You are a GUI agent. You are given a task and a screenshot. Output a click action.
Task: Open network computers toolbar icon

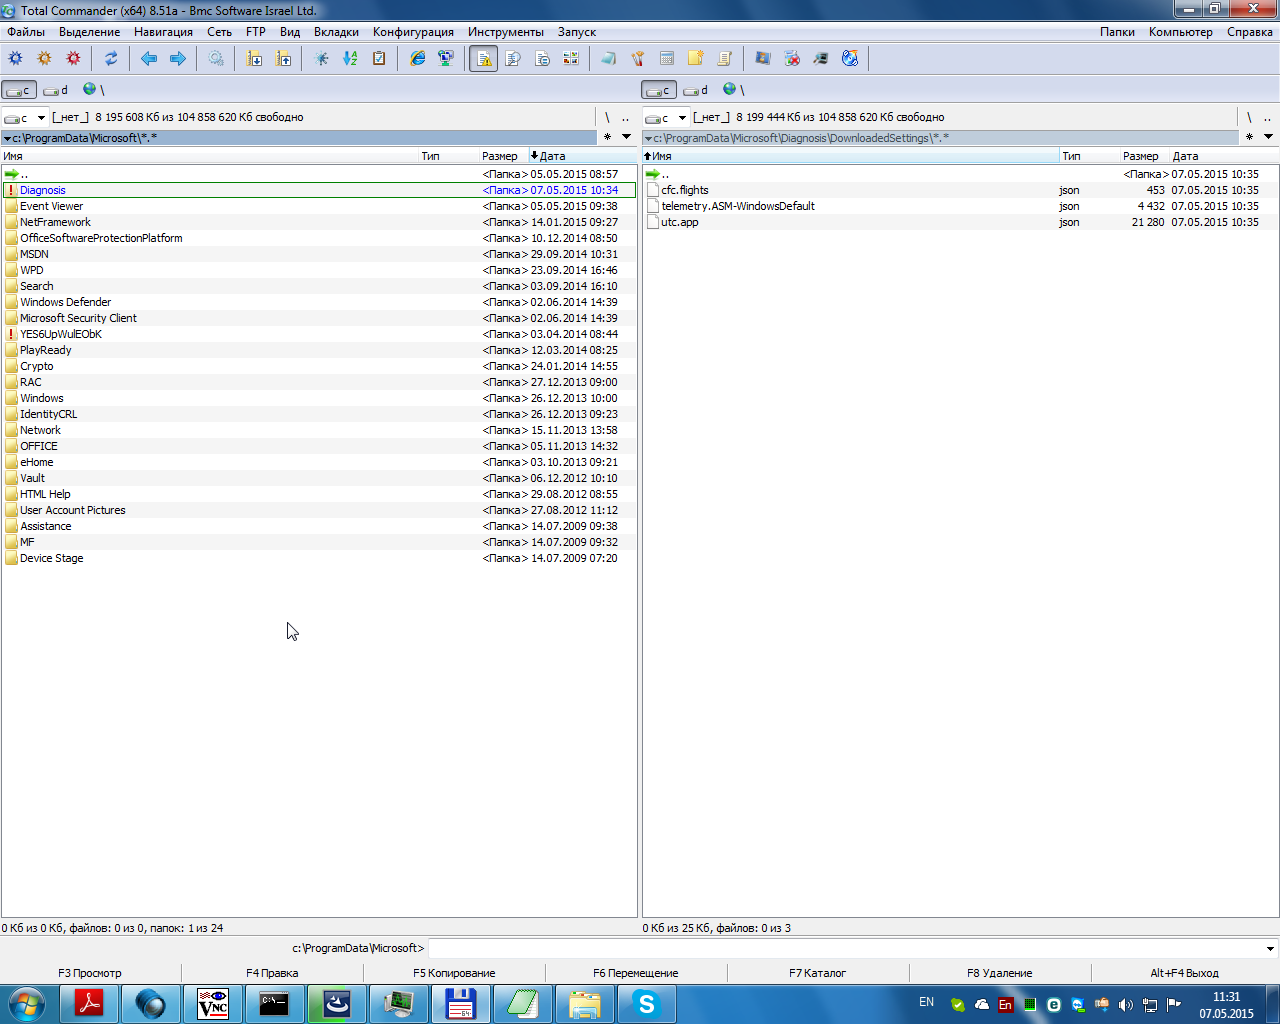coord(446,59)
